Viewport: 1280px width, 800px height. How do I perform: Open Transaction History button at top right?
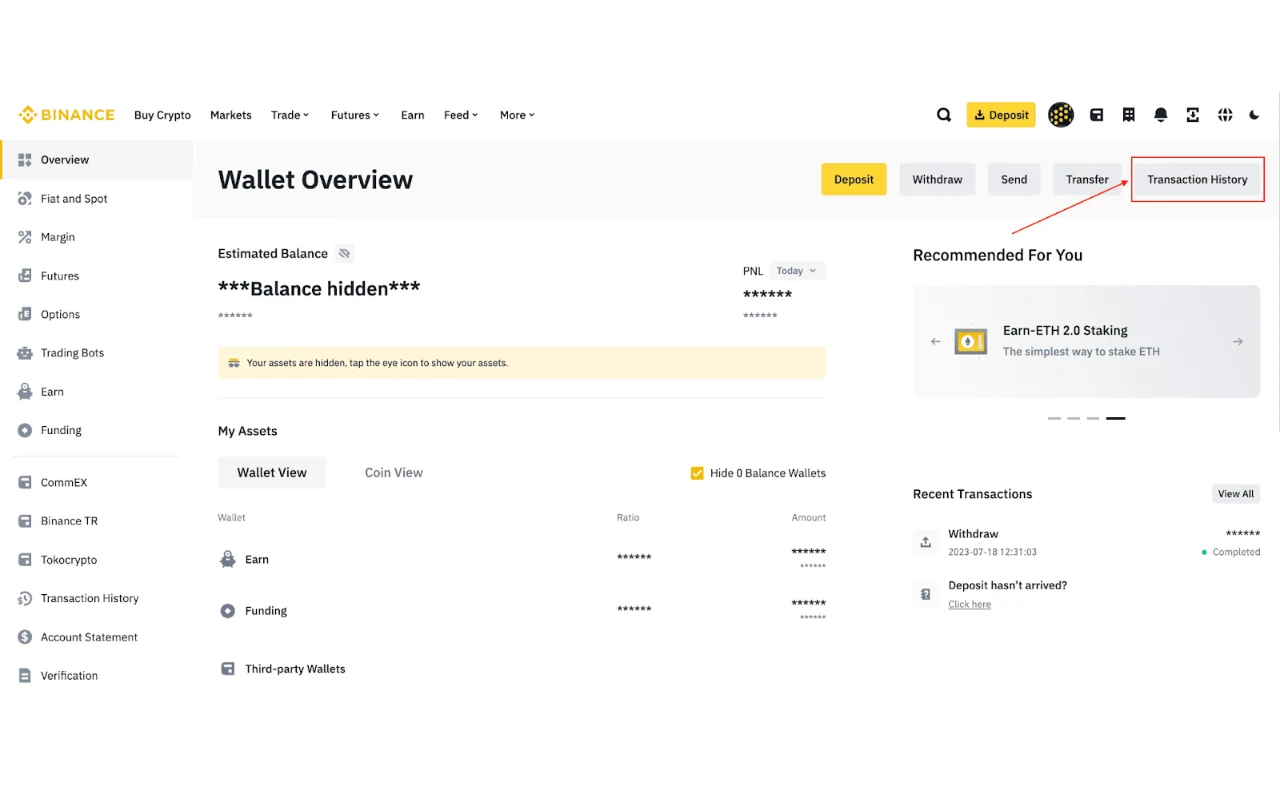[x=1197, y=180]
